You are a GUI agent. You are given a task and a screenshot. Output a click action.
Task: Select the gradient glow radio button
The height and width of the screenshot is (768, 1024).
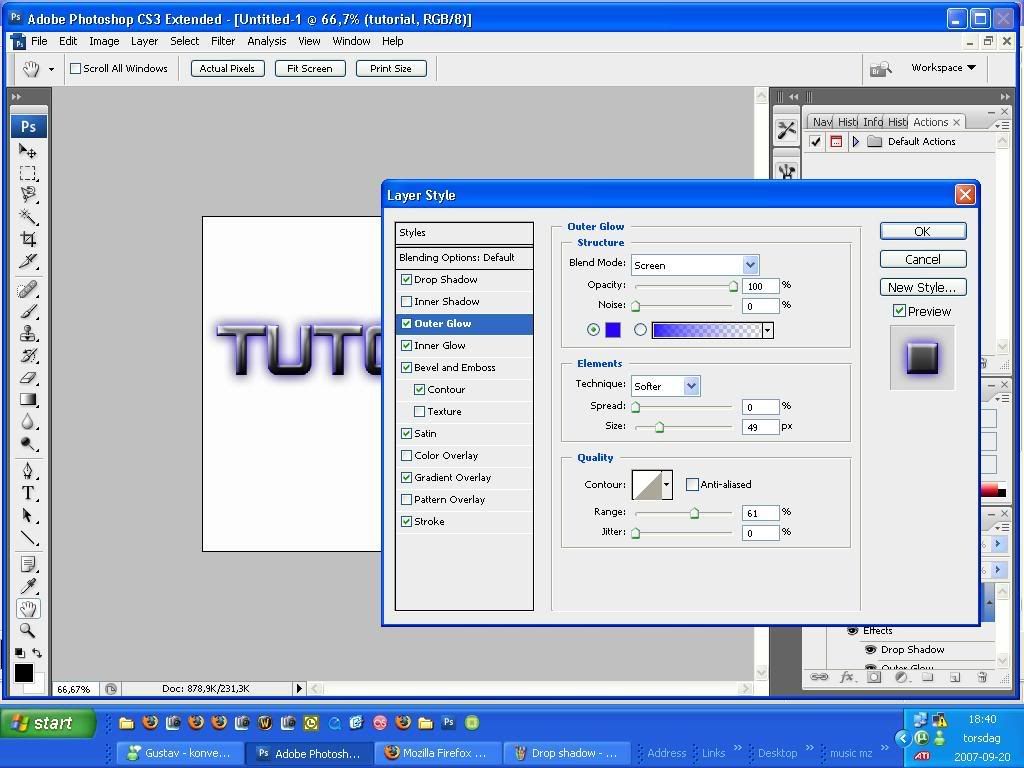[640, 330]
